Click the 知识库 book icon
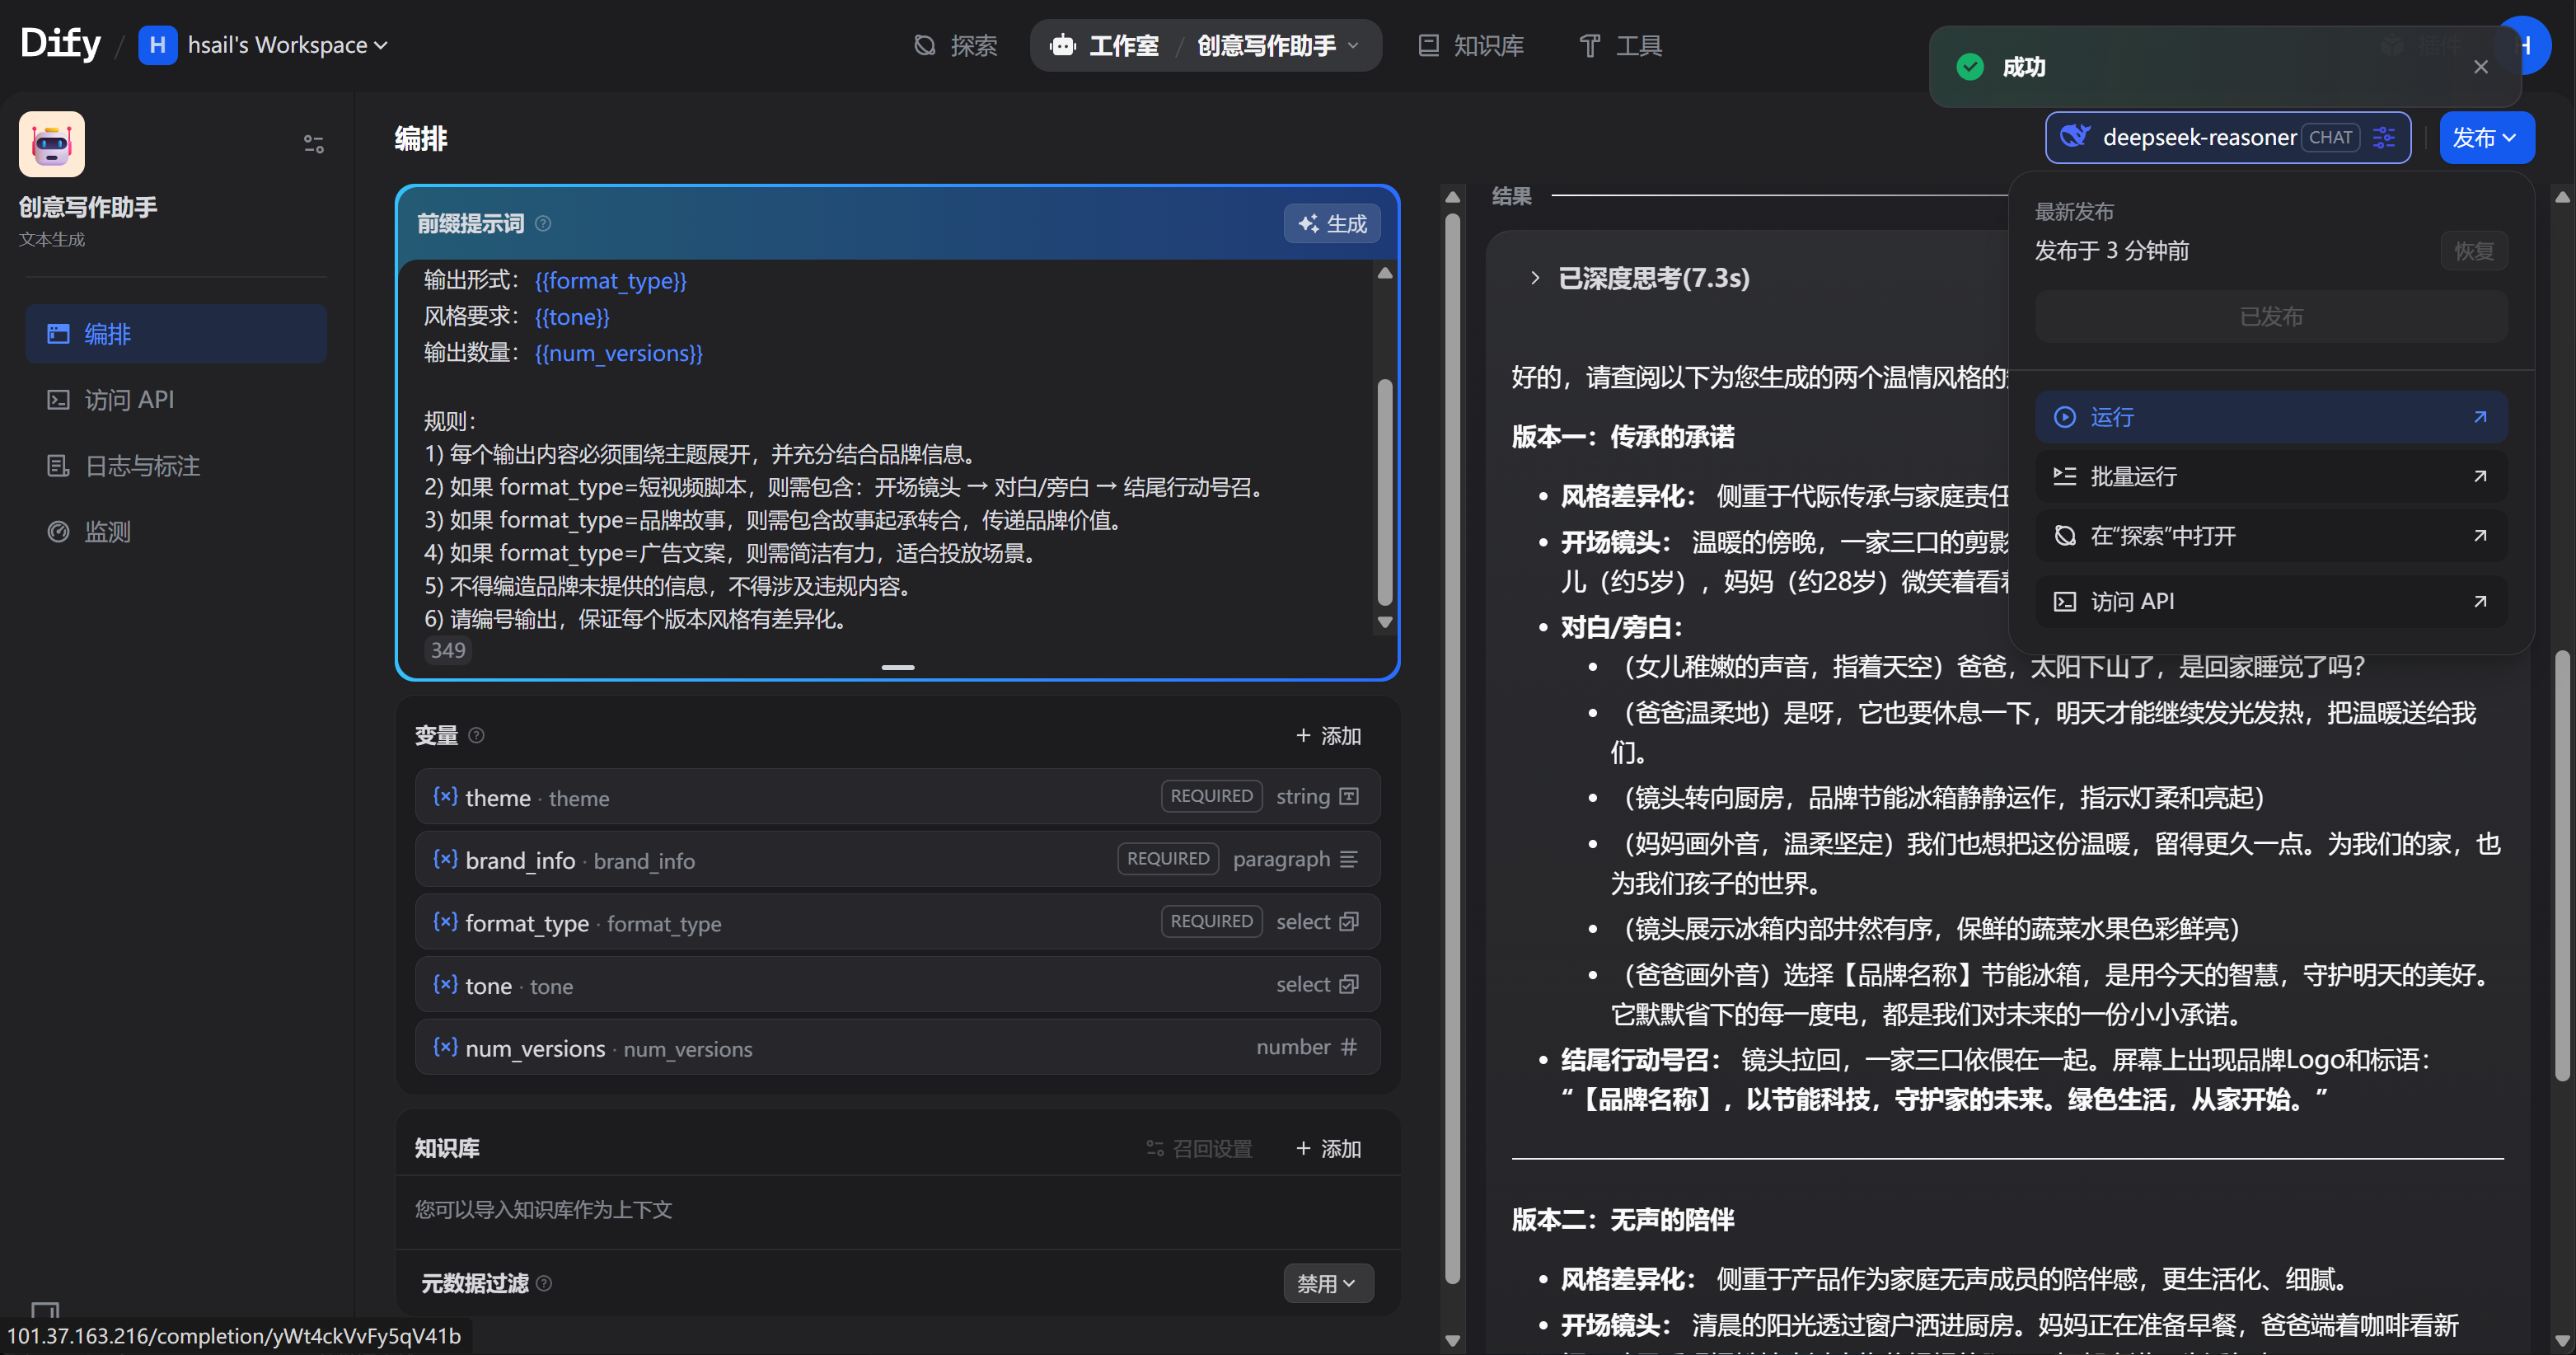The image size is (2576, 1355). 1428,45
